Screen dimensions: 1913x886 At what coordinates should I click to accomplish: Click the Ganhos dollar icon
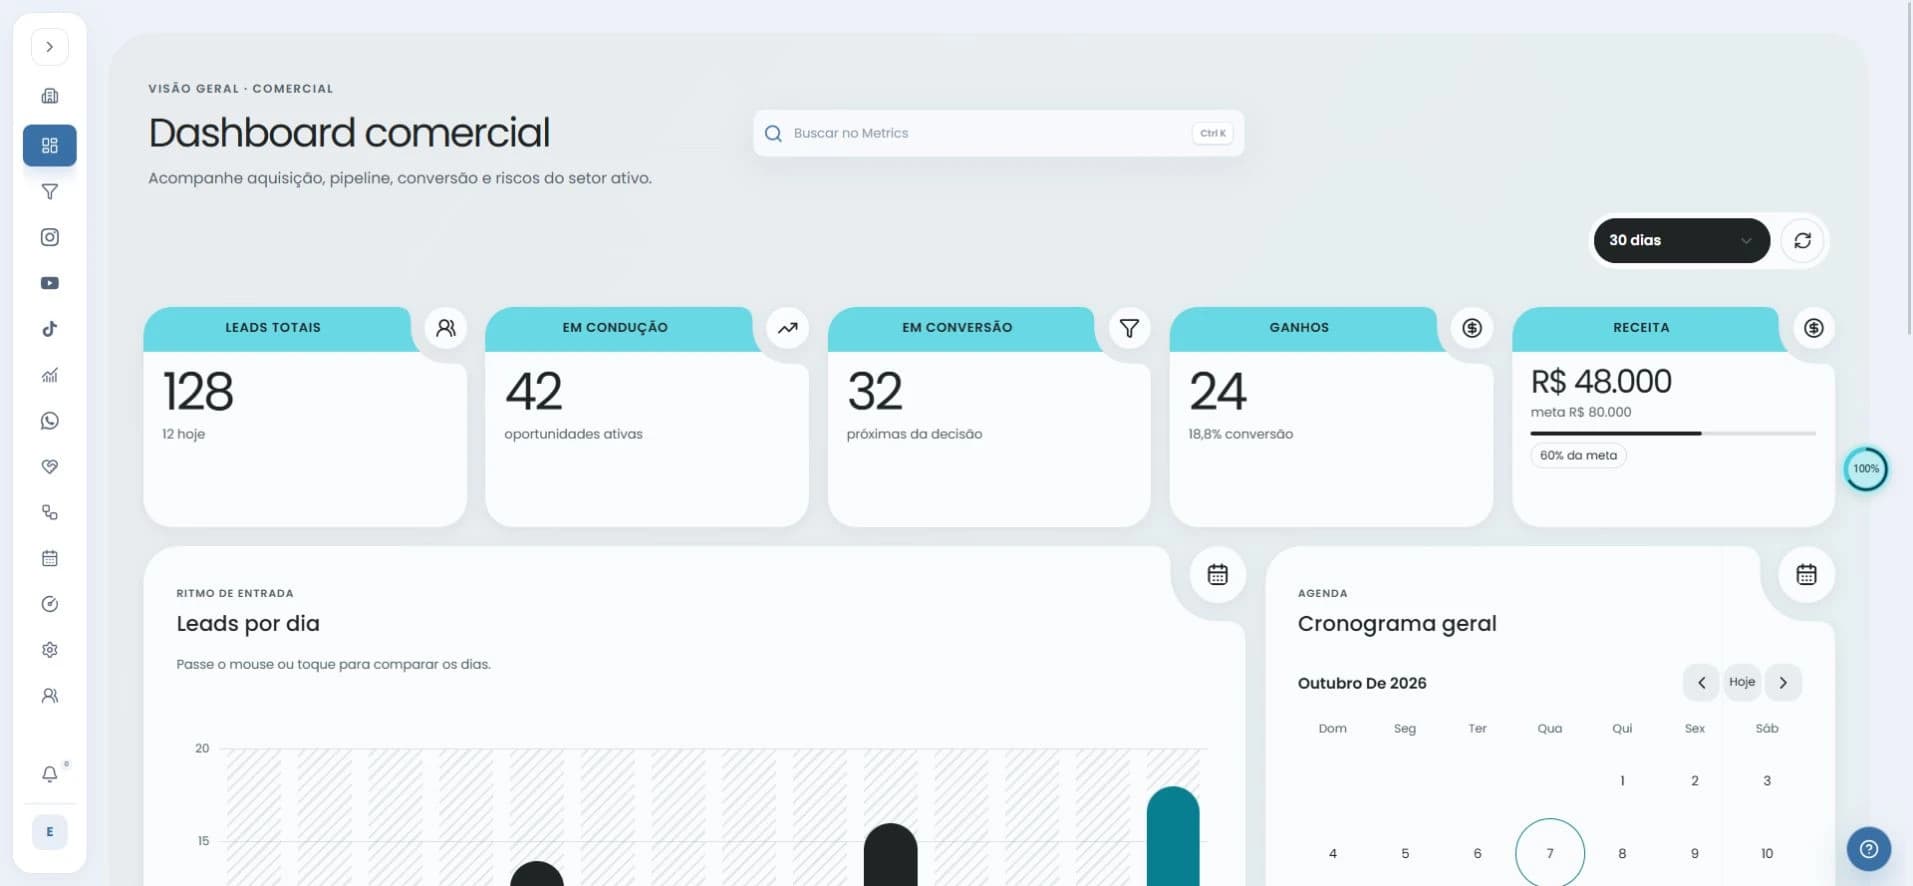1472,328
